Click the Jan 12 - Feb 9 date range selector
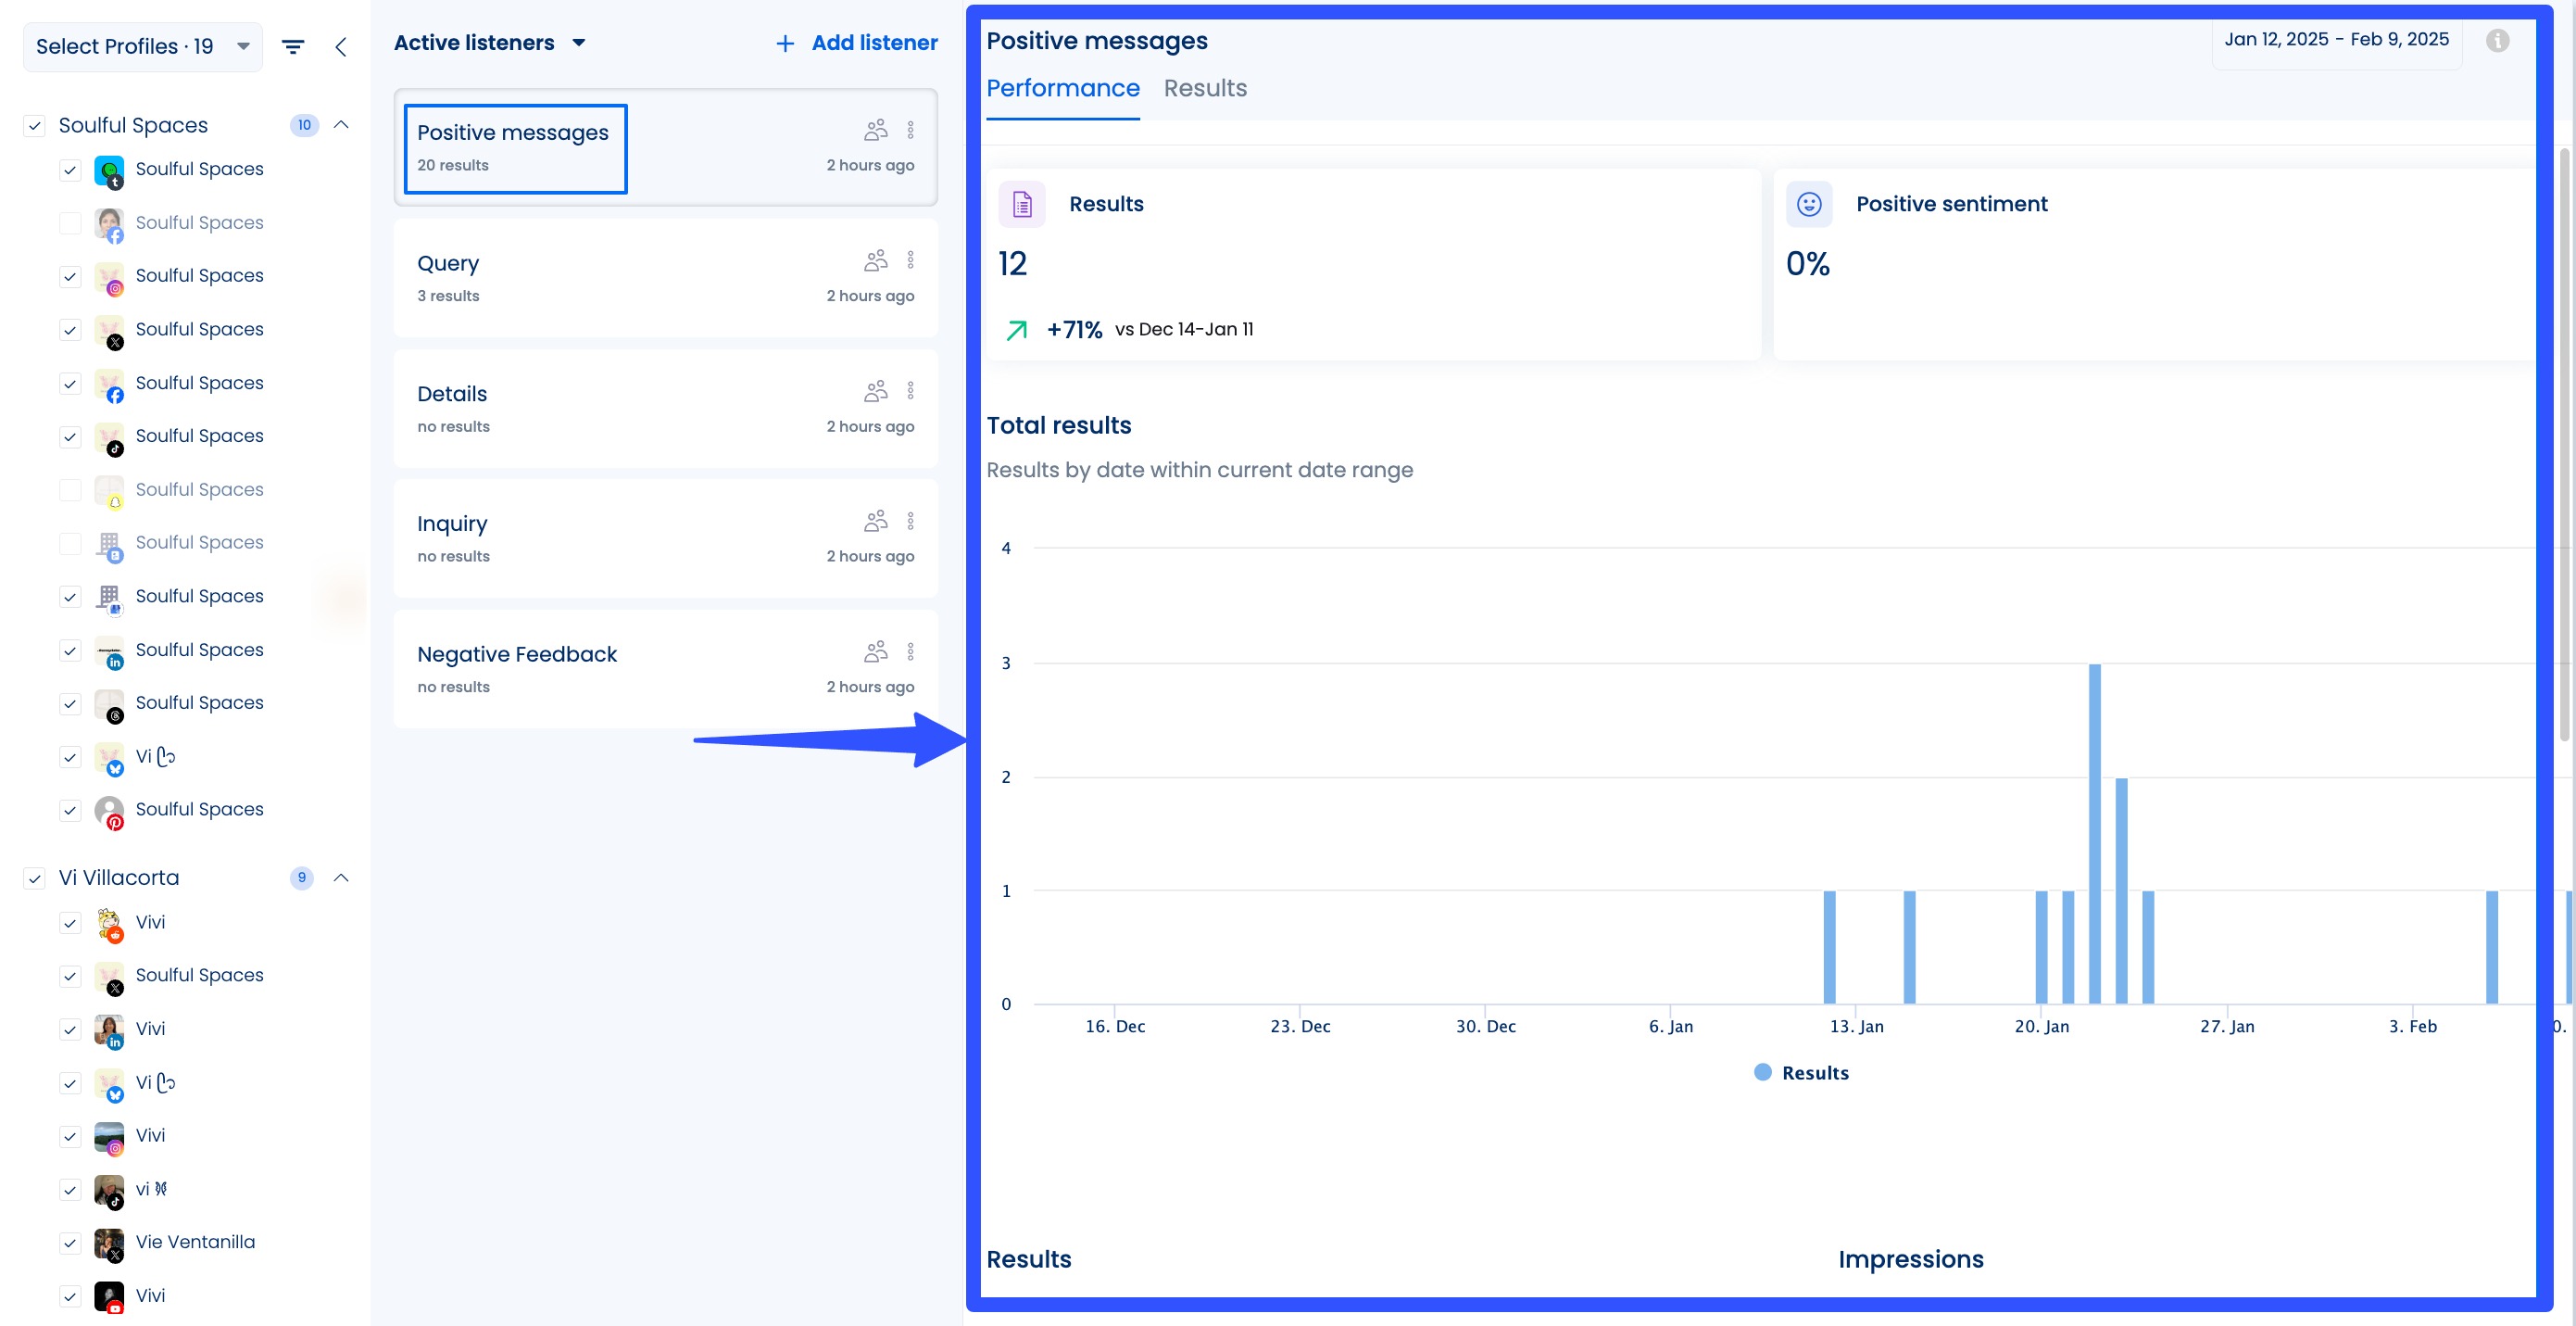 (x=2336, y=40)
